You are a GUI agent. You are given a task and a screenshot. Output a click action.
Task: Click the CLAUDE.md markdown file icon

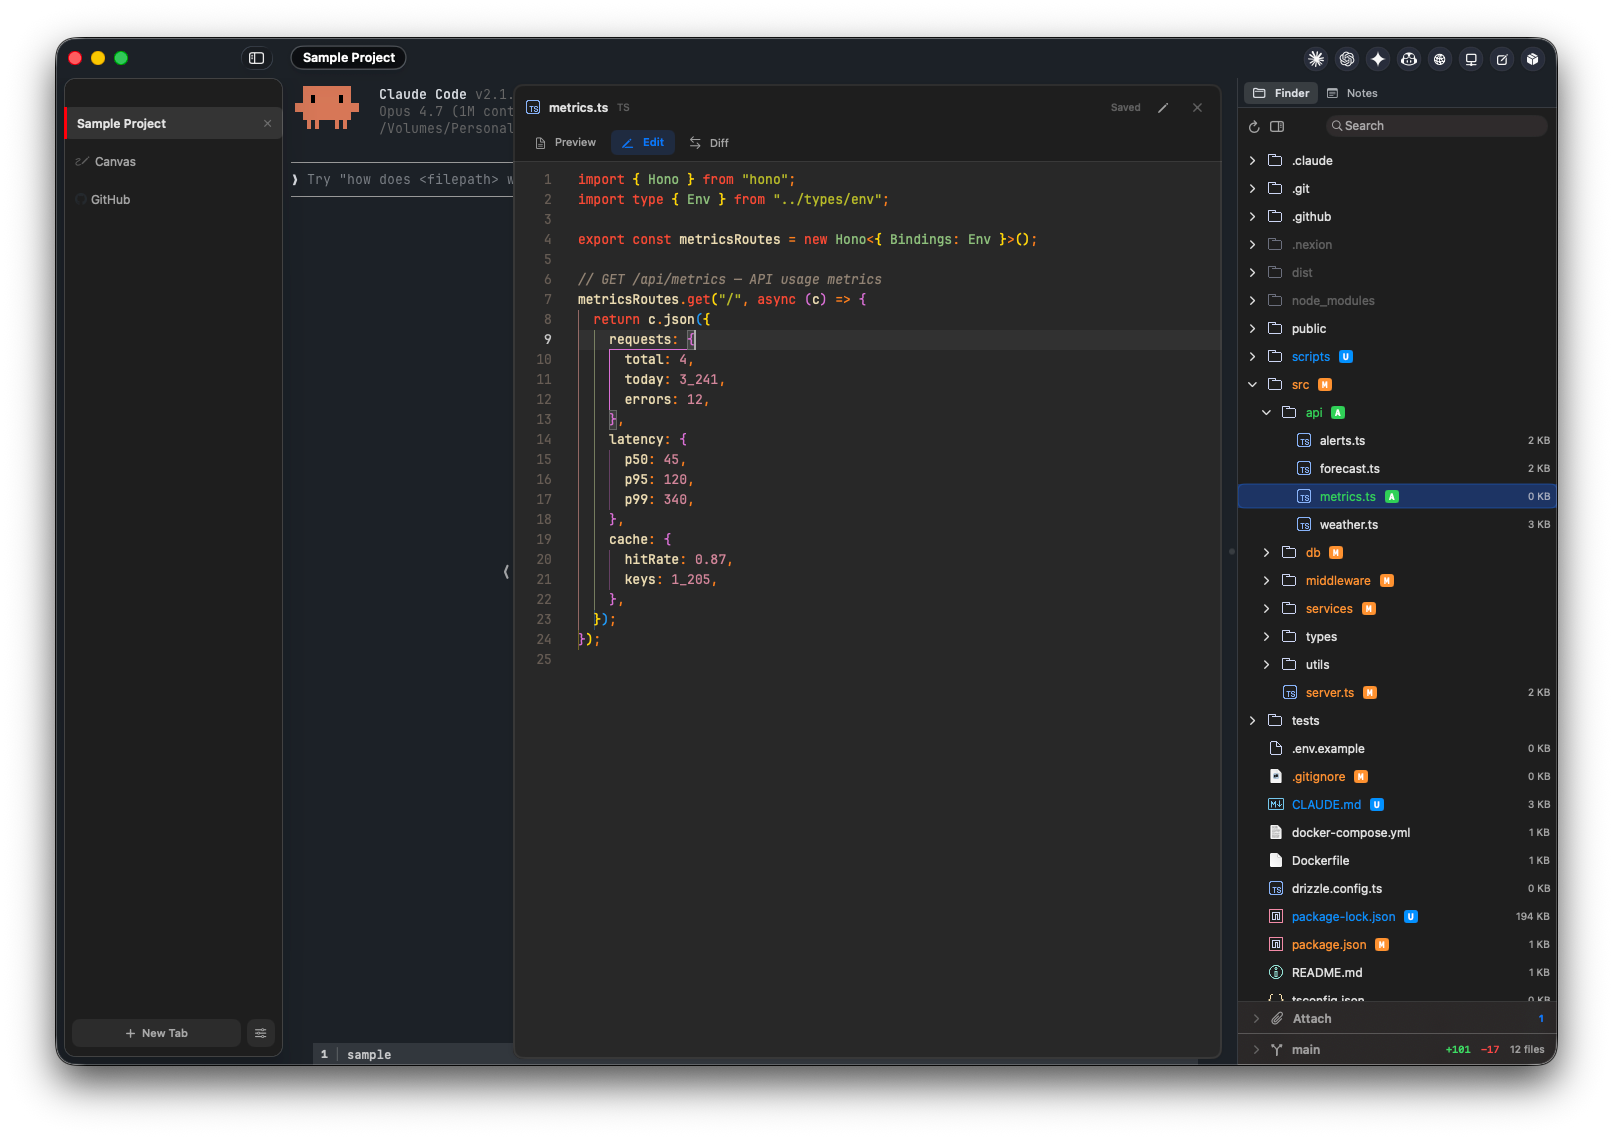point(1276,805)
